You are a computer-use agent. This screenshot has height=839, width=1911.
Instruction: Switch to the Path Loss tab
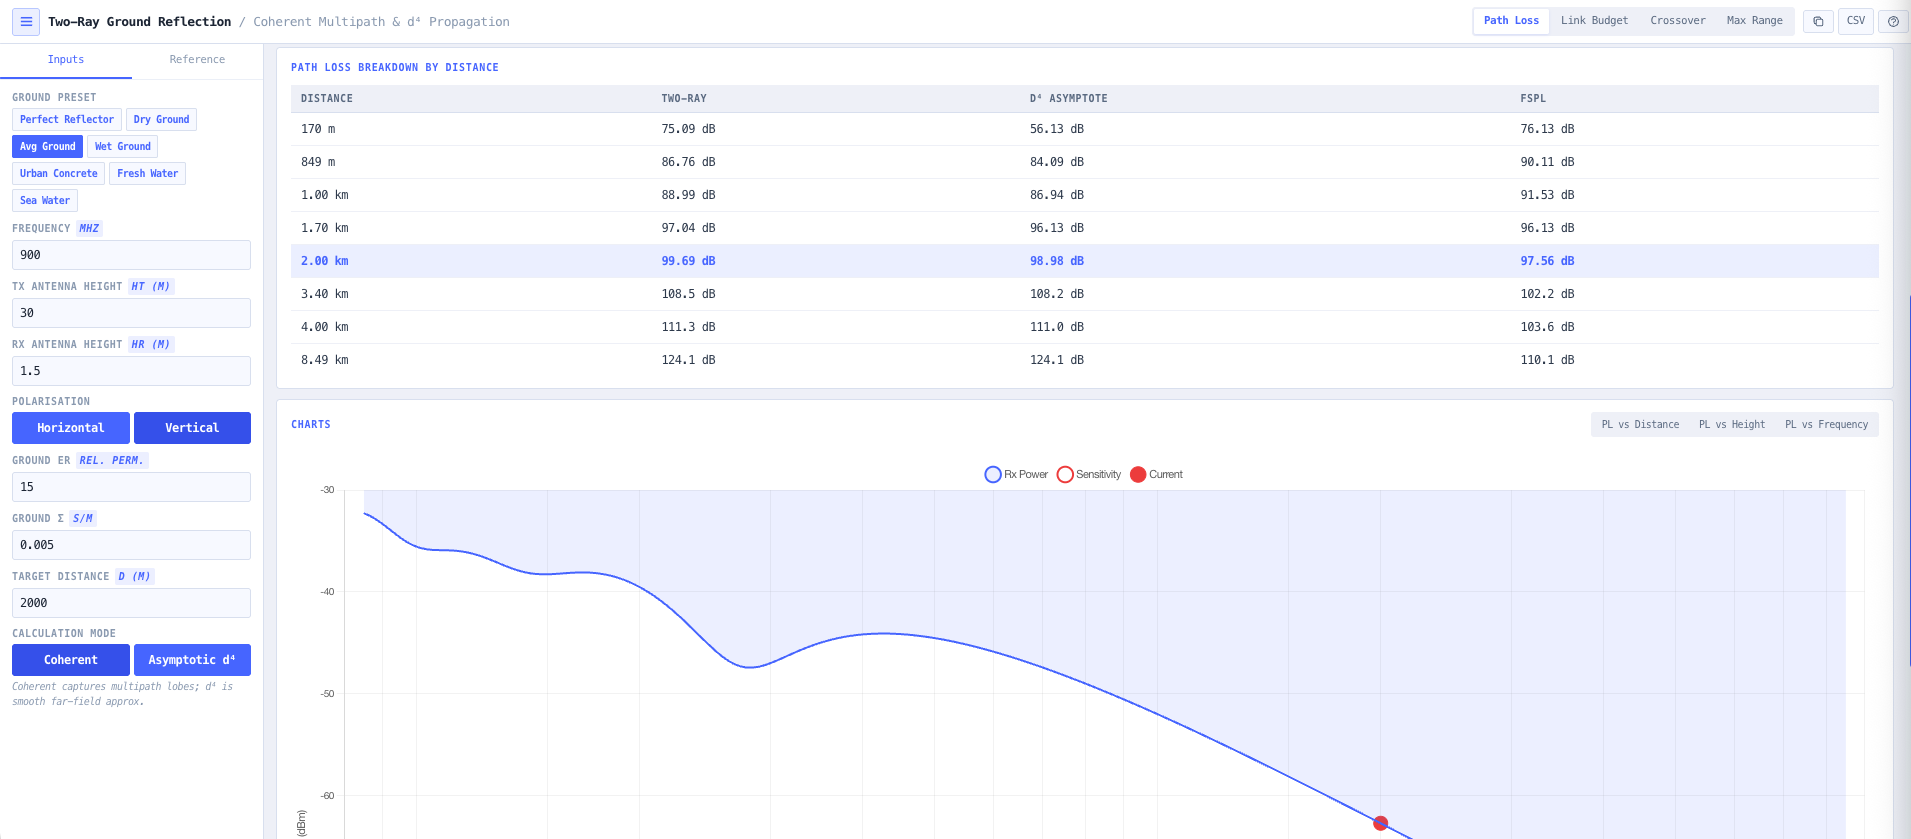click(1511, 21)
